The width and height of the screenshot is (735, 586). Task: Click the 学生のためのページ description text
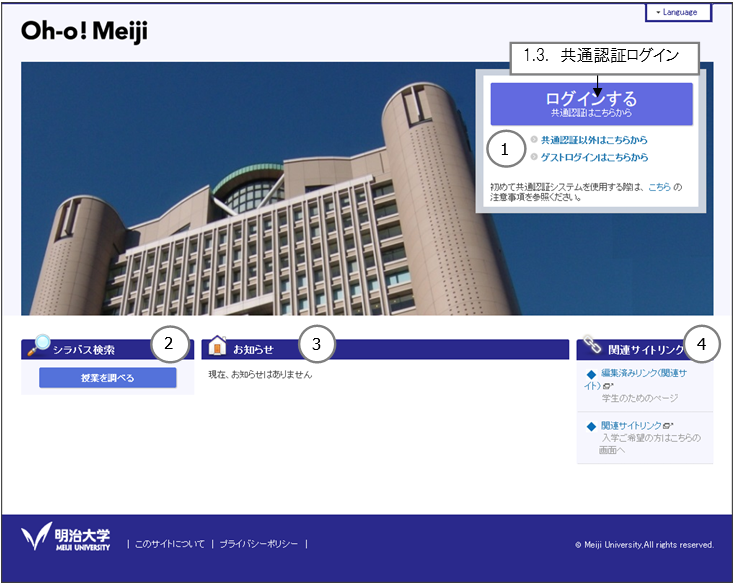[x=640, y=398]
